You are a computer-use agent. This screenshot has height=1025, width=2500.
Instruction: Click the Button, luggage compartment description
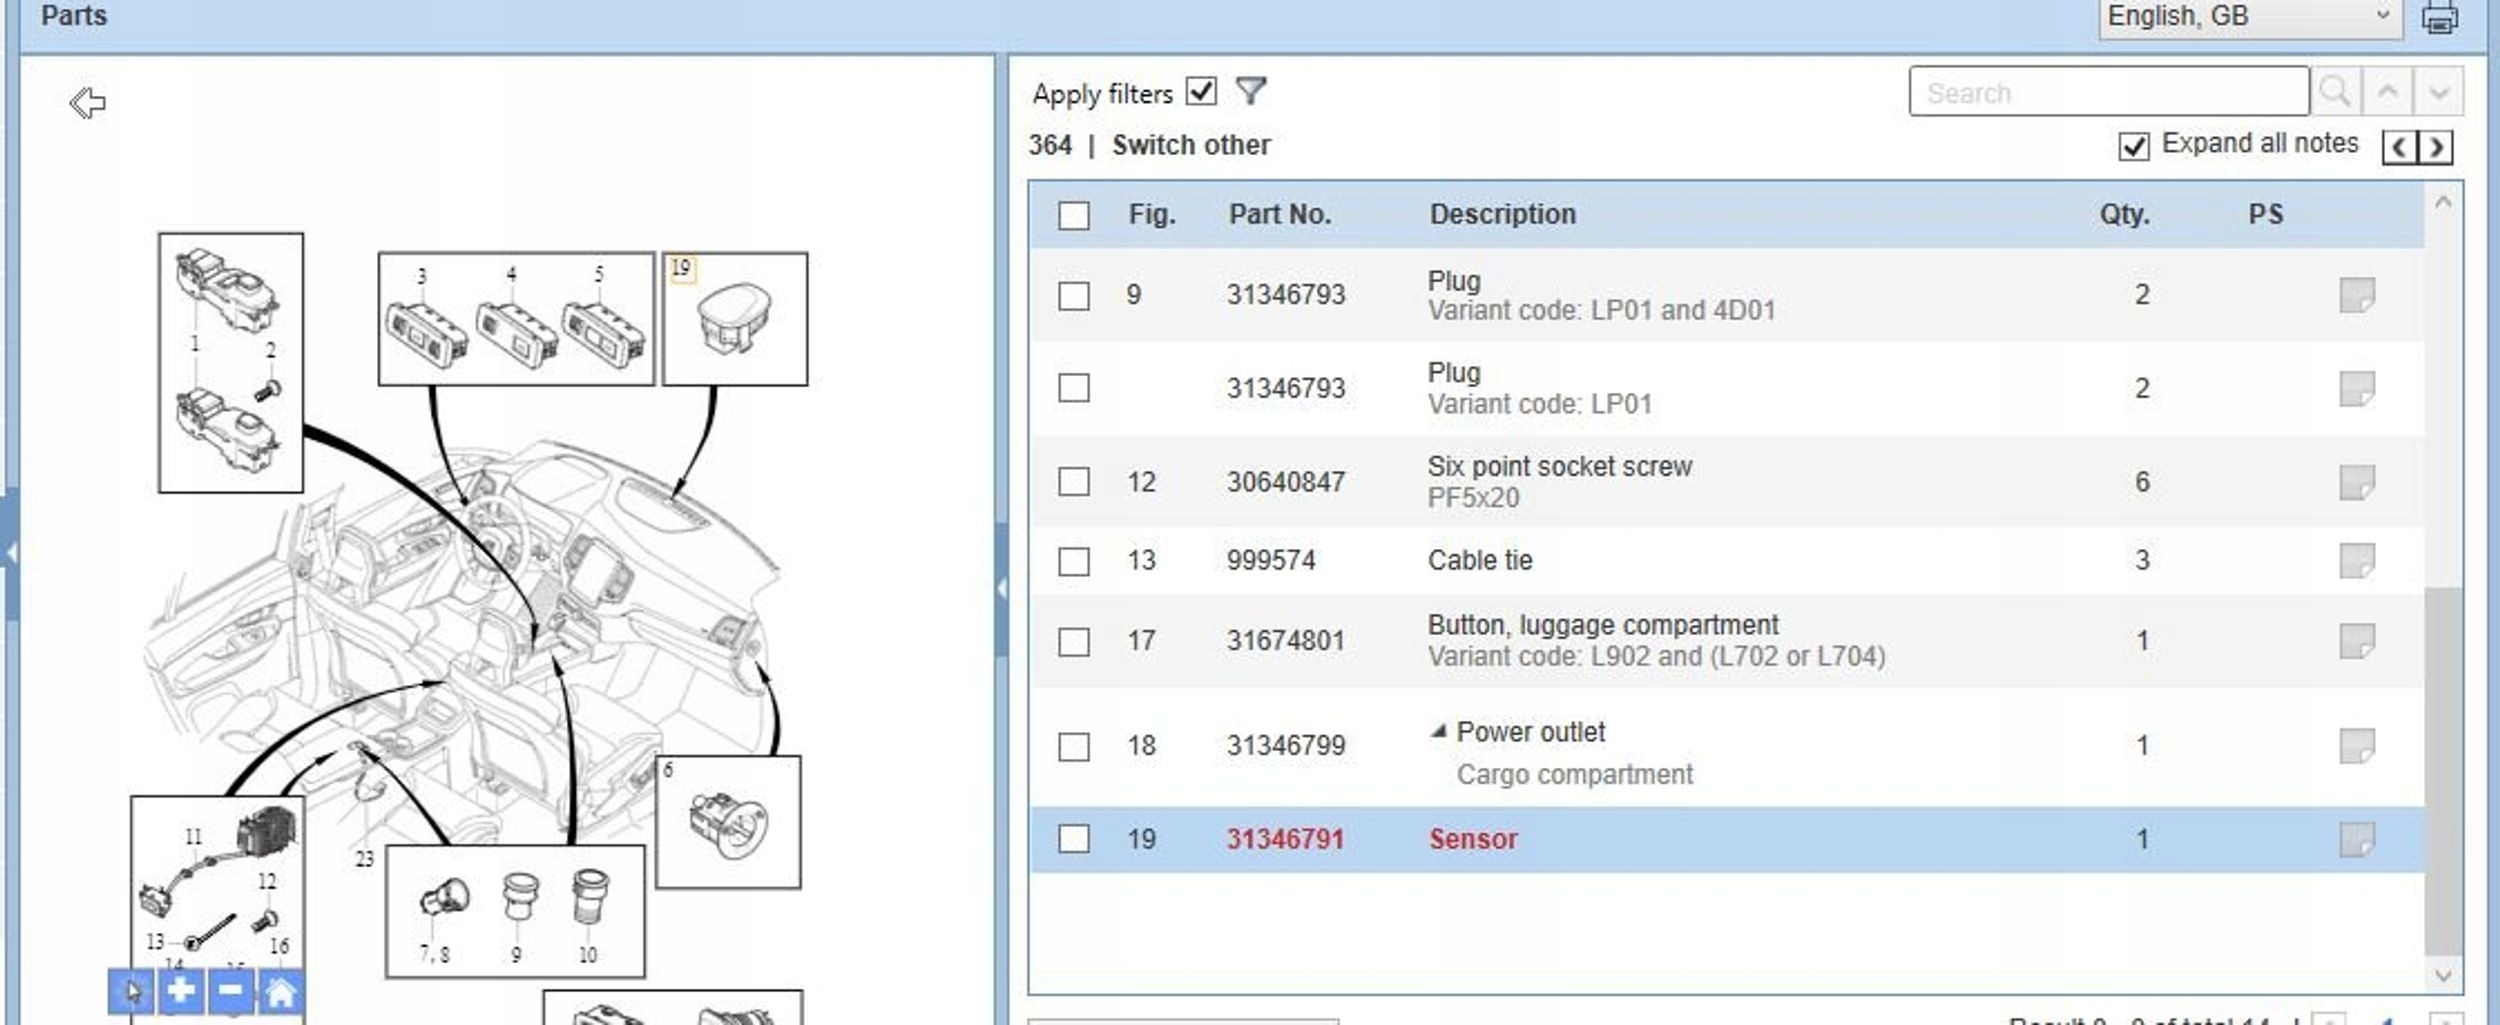tap(1603, 625)
